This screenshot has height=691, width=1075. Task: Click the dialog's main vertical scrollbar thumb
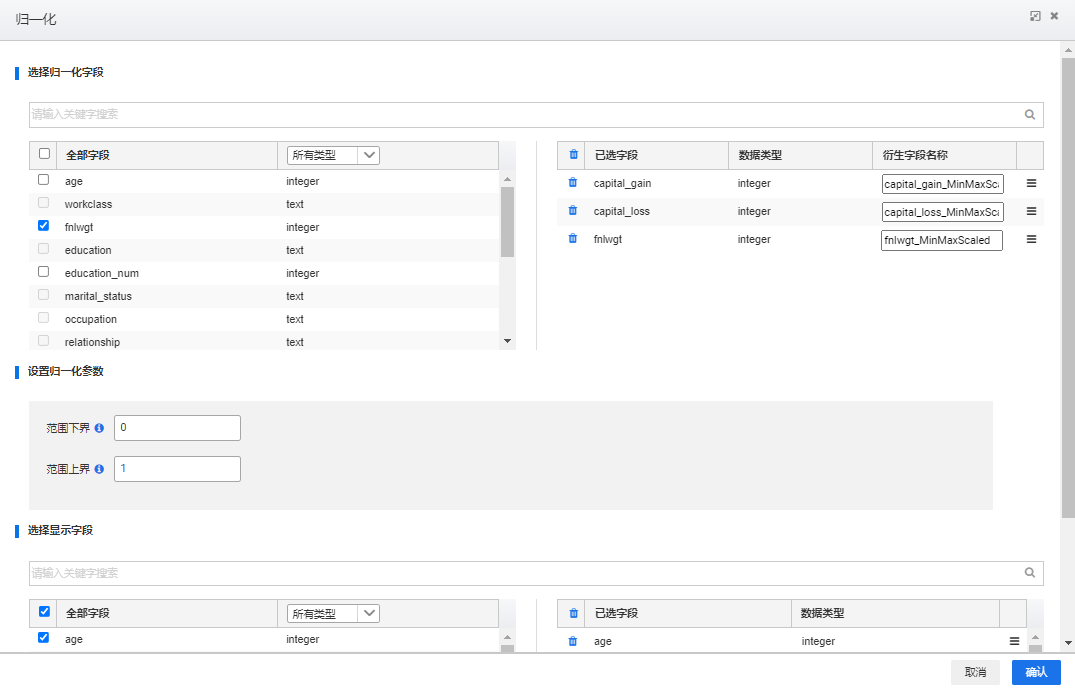coord(1068,288)
